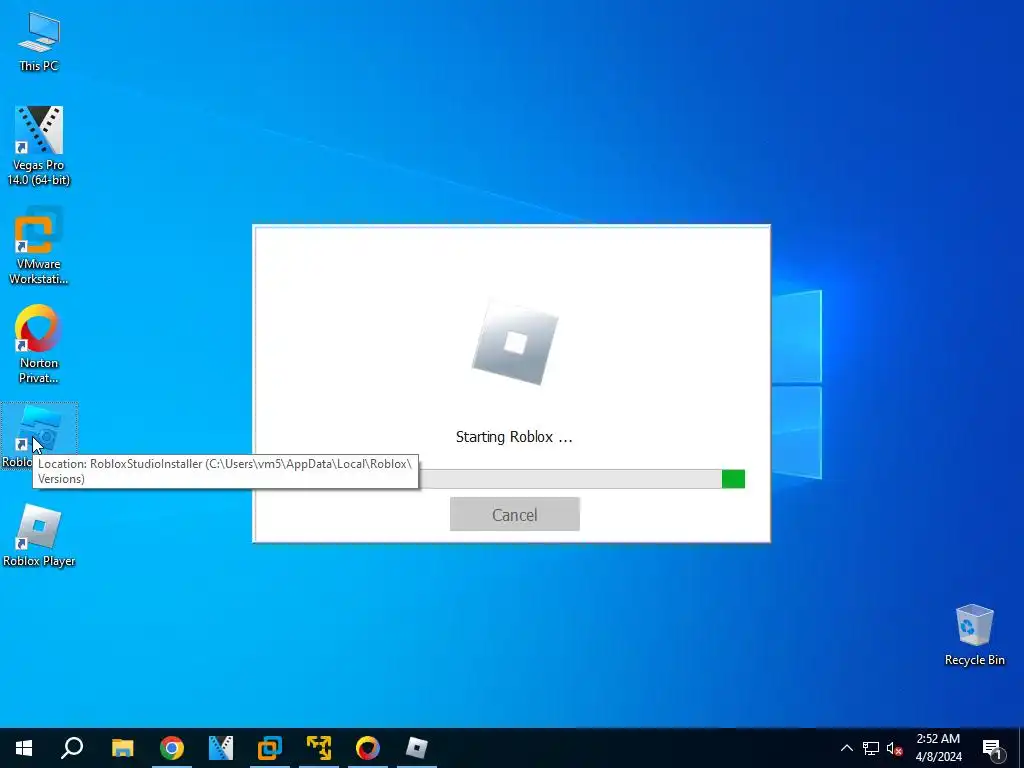Screen dimensions: 1024x768
Task: Select the Roblox Player desktop shortcut
Action: point(39,536)
